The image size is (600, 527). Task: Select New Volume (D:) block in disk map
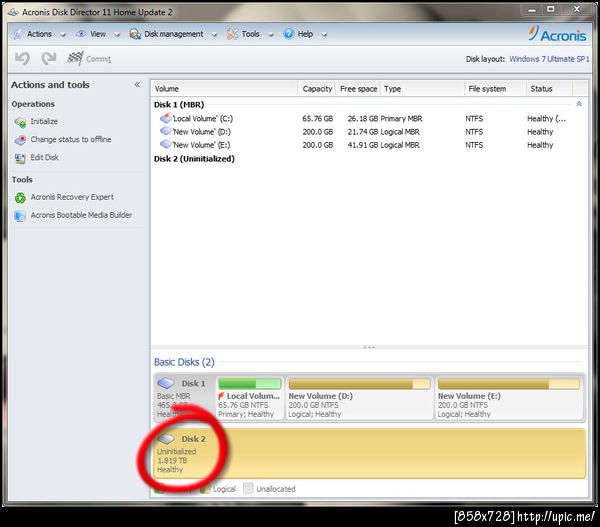click(x=359, y=398)
